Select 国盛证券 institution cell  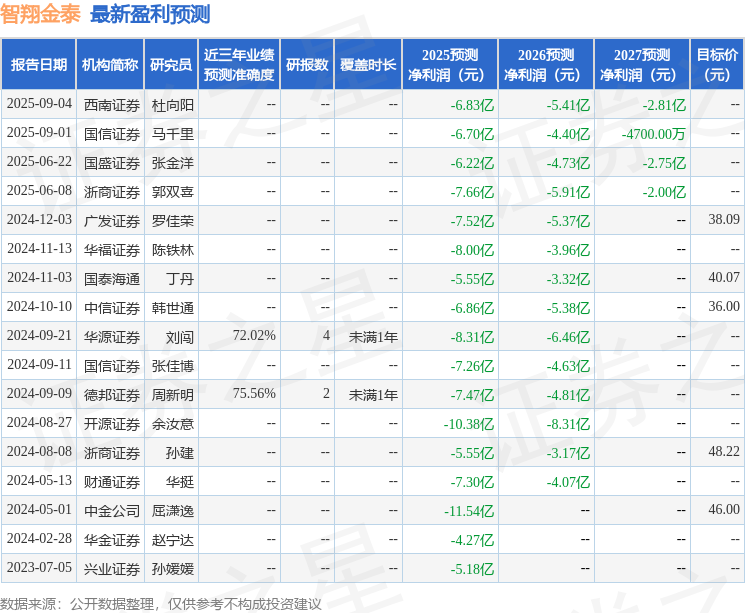click(112, 163)
